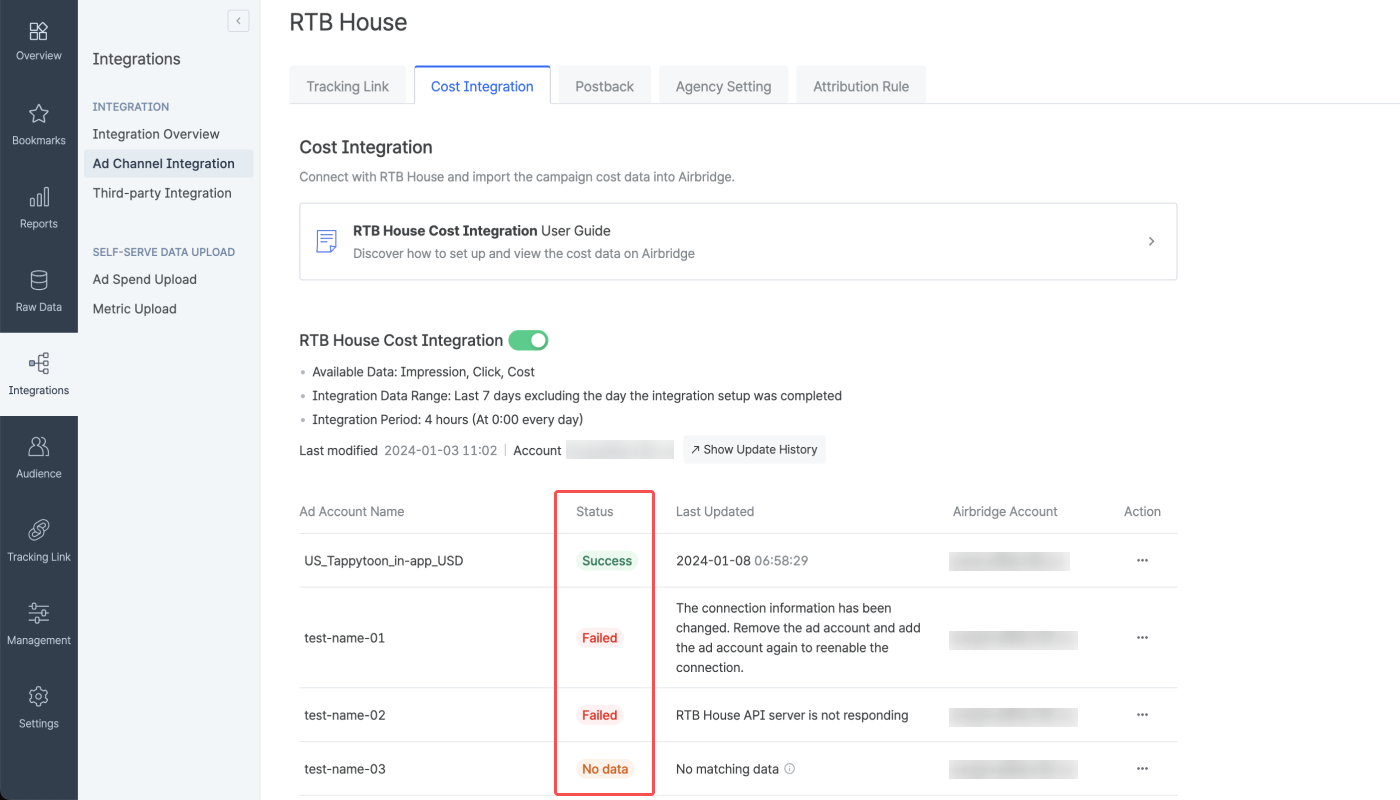This screenshot has width=1400, height=800.
Task: Click Last modified 2024-01-03 11:02 text
Action: [x=398, y=451]
